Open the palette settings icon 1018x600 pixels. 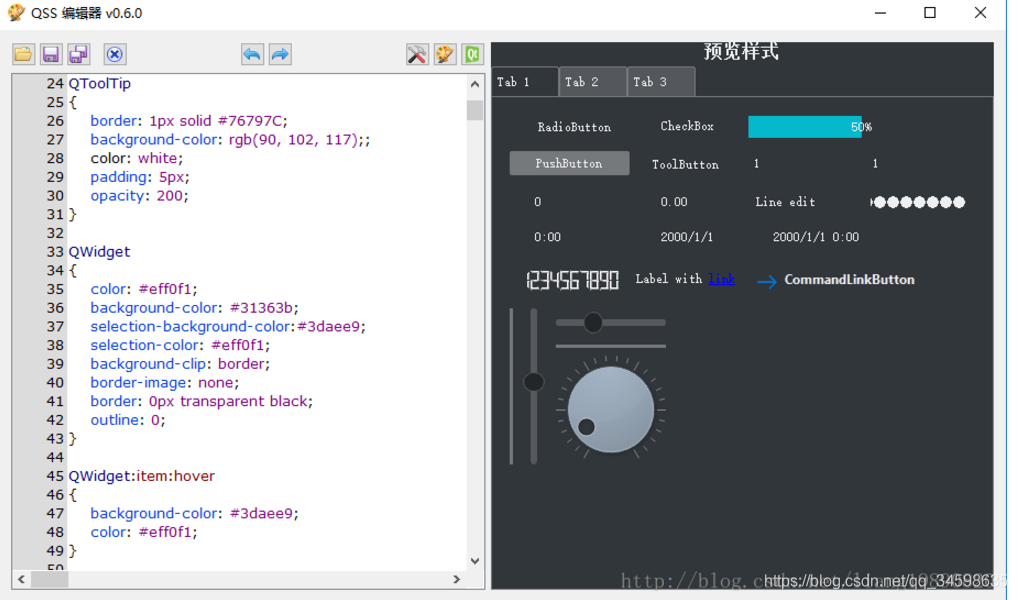pyautogui.click(x=444, y=54)
